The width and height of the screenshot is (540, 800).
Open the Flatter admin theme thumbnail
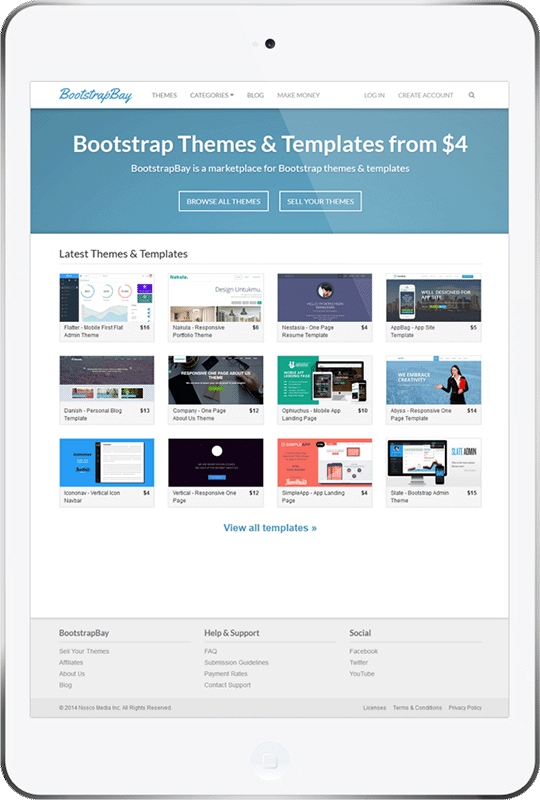(107, 297)
